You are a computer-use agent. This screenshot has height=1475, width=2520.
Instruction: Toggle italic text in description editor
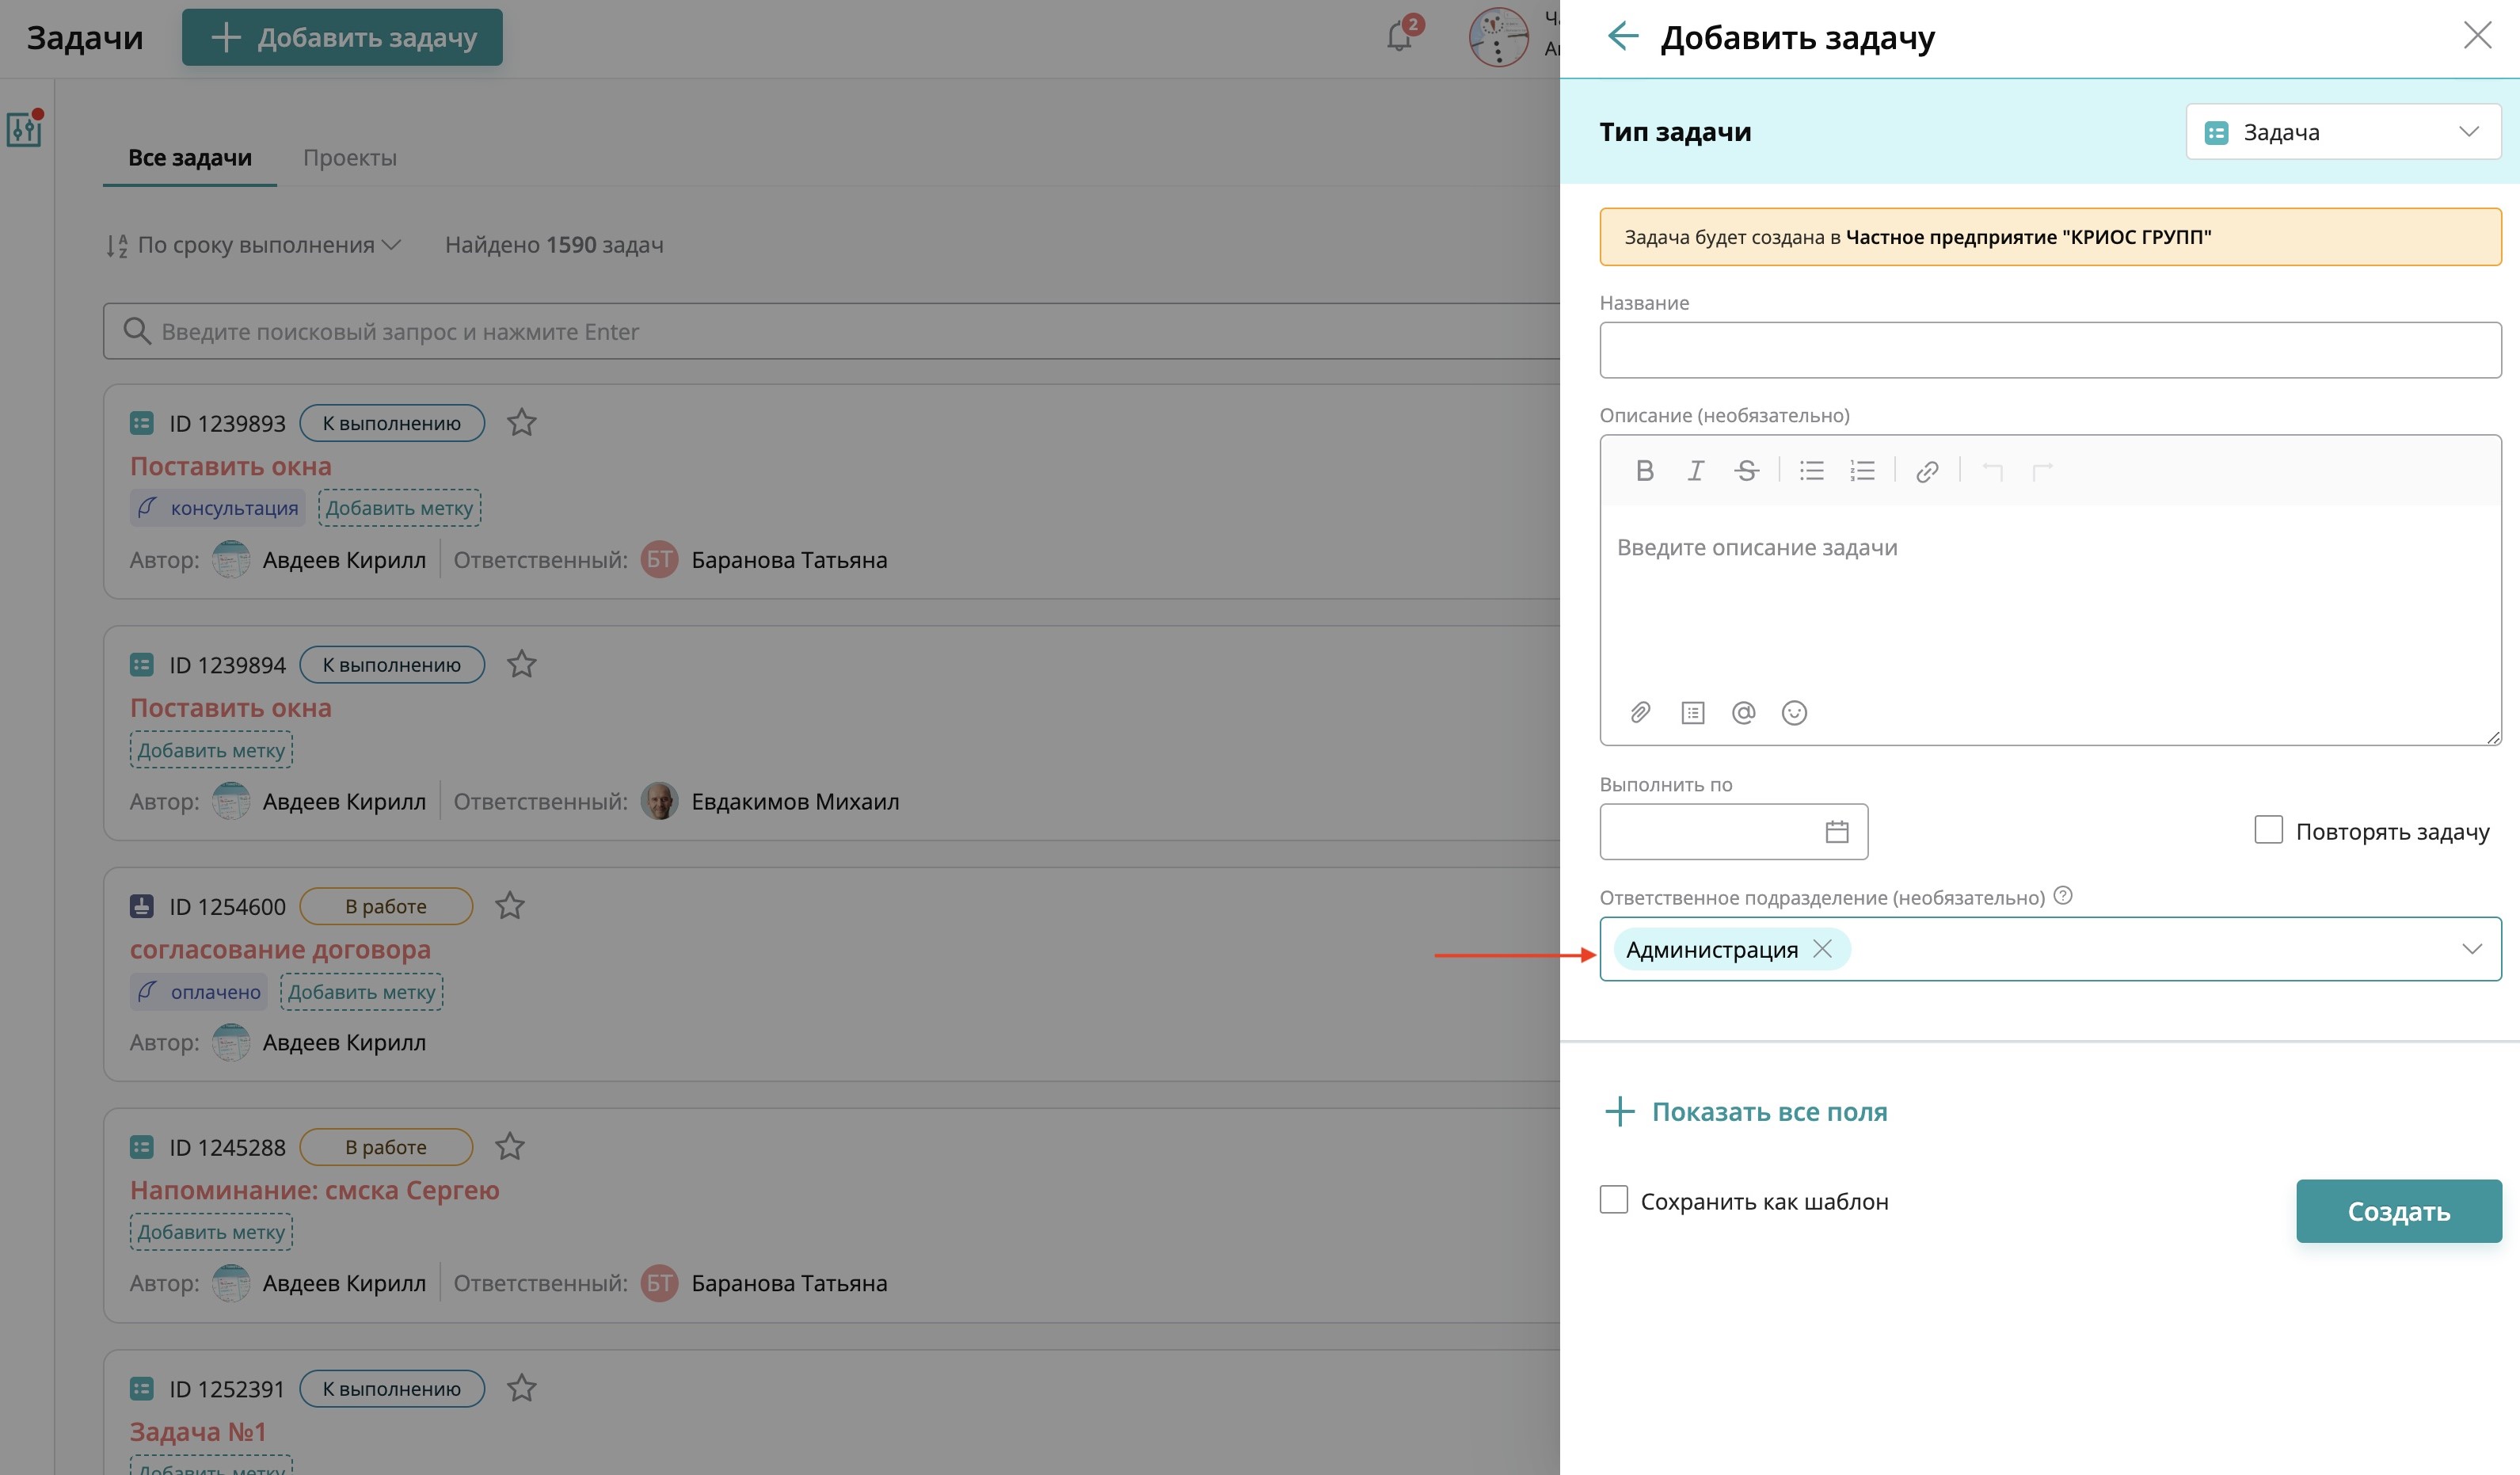pos(1695,471)
